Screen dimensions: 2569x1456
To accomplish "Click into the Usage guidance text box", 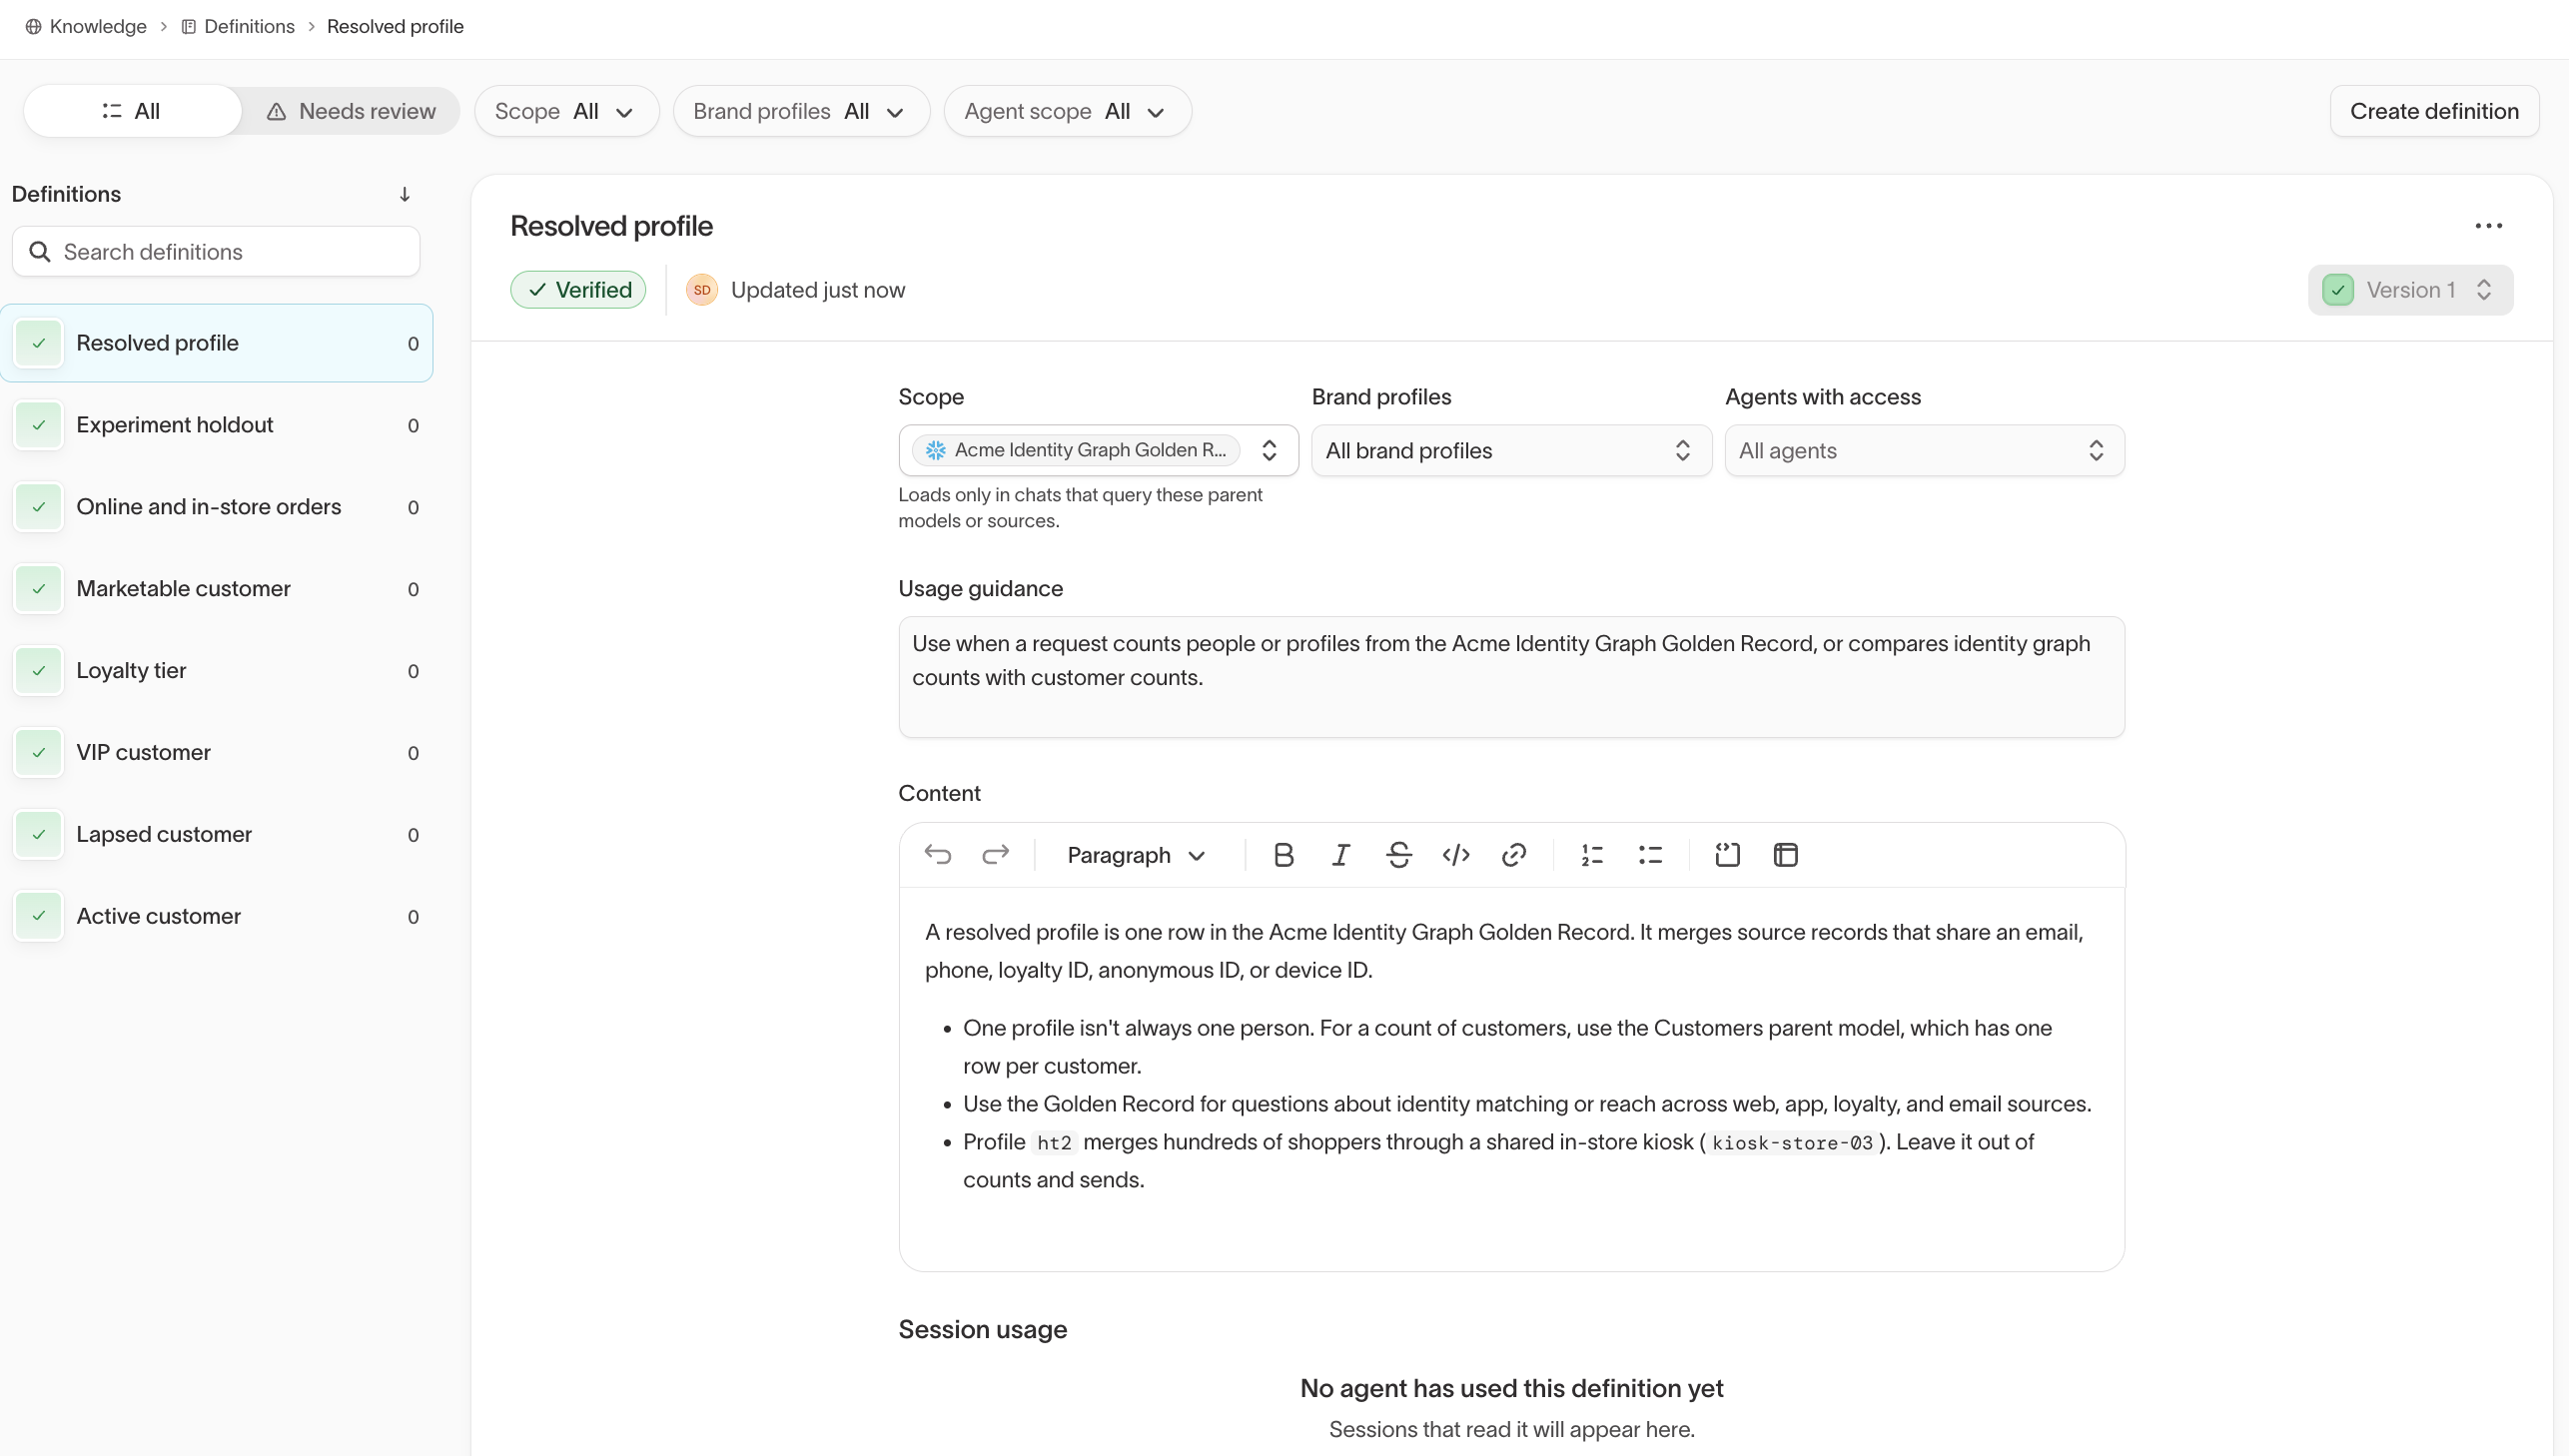I will (x=1511, y=677).
